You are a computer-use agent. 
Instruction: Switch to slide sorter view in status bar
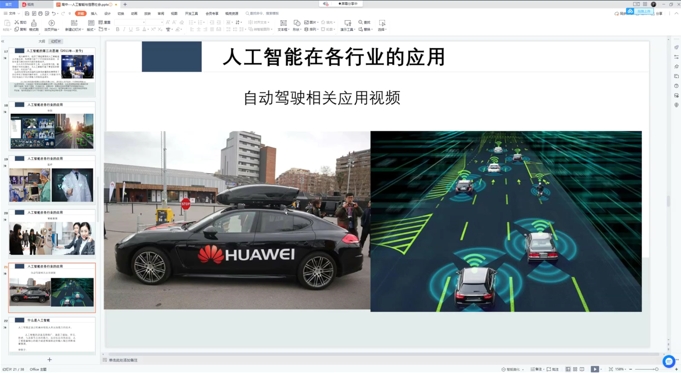575,369
